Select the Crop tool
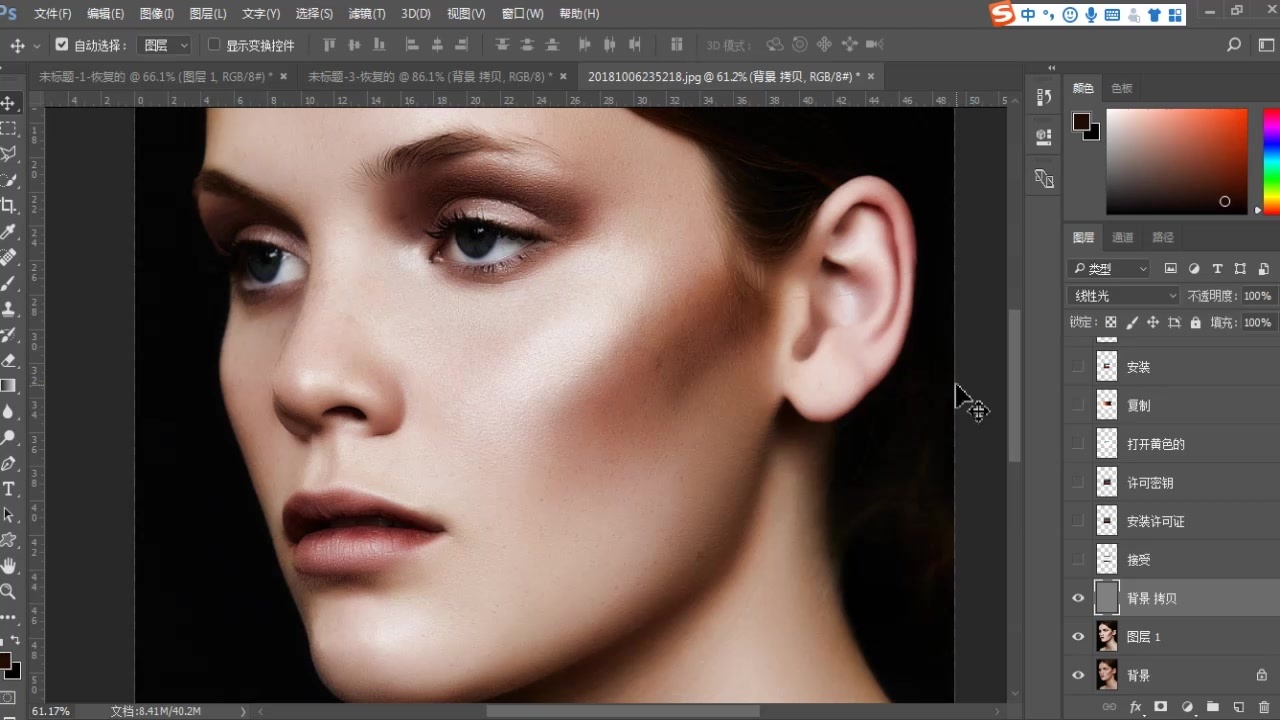This screenshot has width=1280, height=720. point(8,206)
